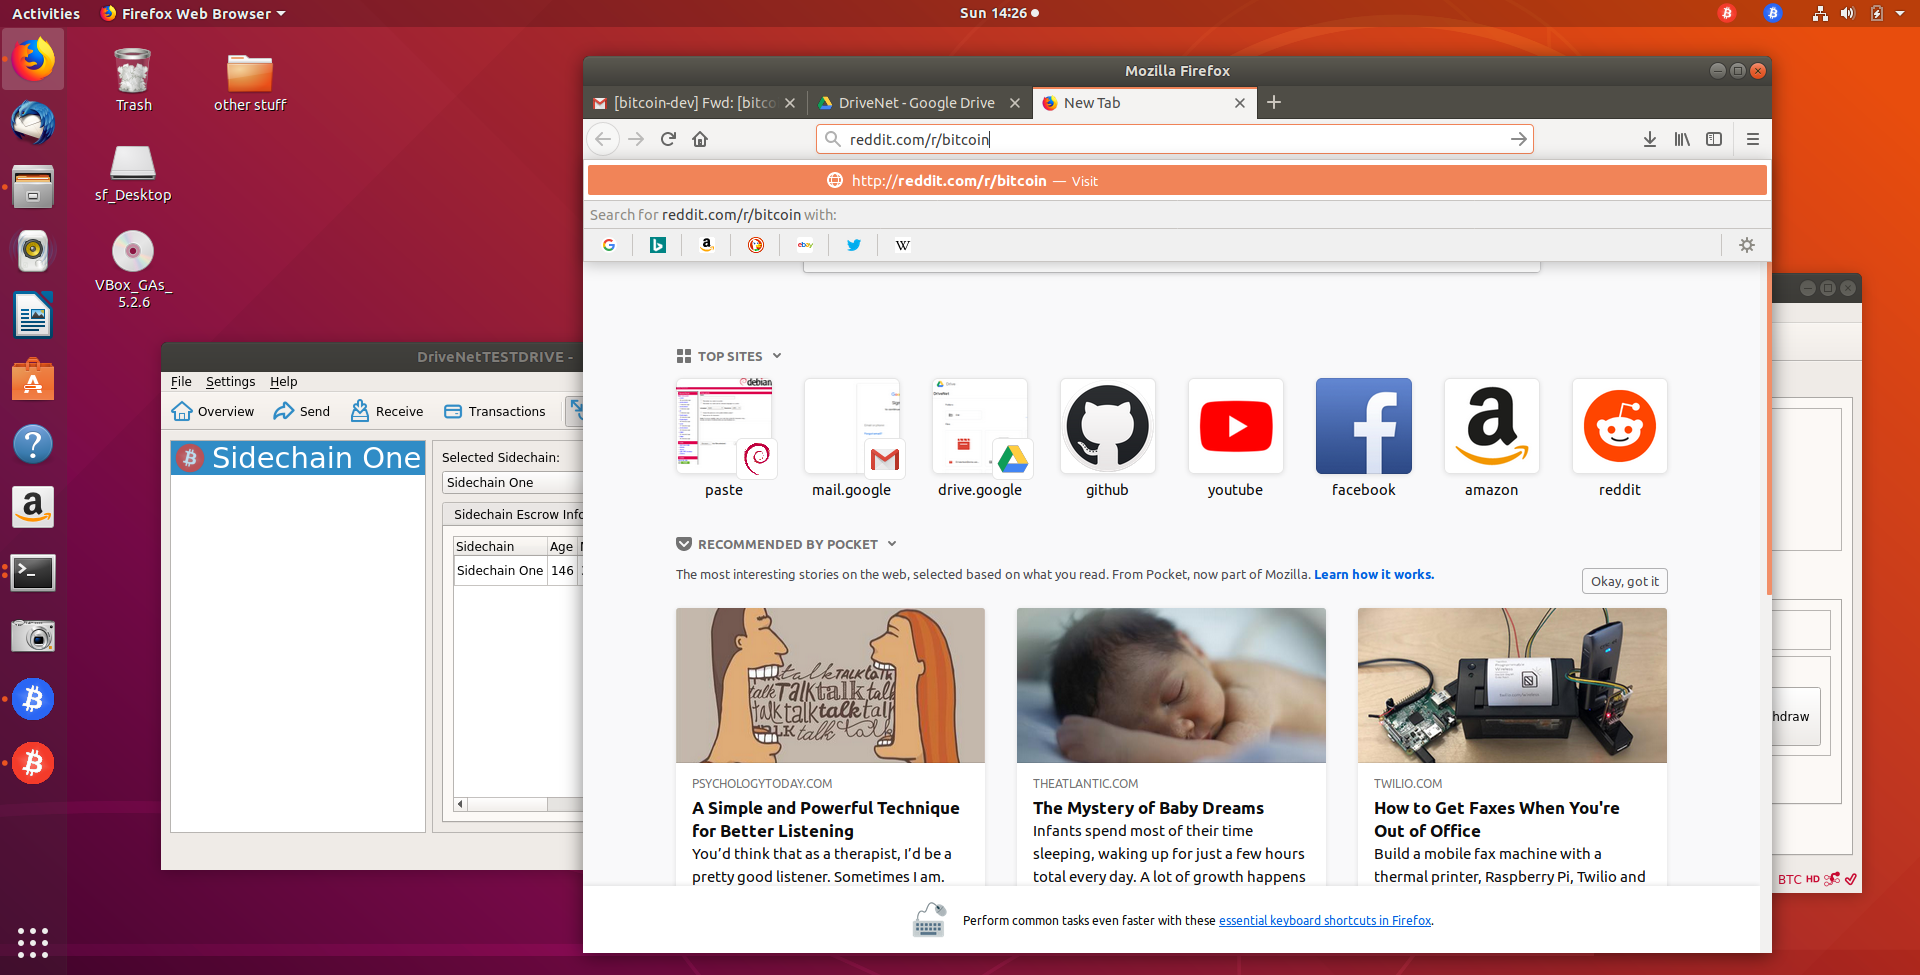The image size is (1920, 975).
Task: Open a new Firefox tab
Action: (1274, 102)
